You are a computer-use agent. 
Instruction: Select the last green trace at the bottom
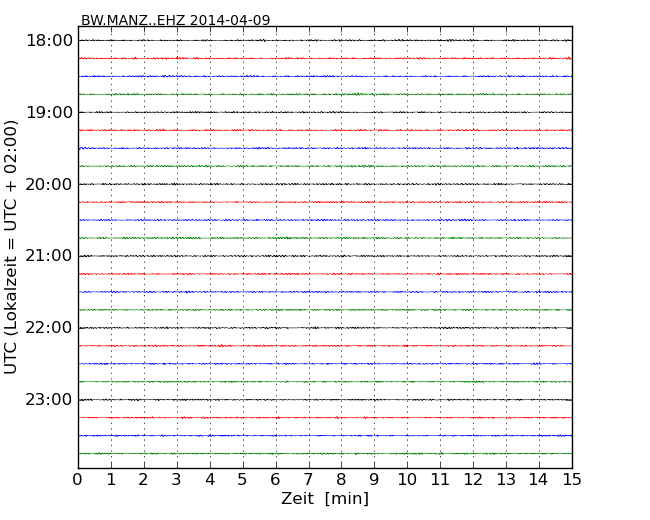325,454
